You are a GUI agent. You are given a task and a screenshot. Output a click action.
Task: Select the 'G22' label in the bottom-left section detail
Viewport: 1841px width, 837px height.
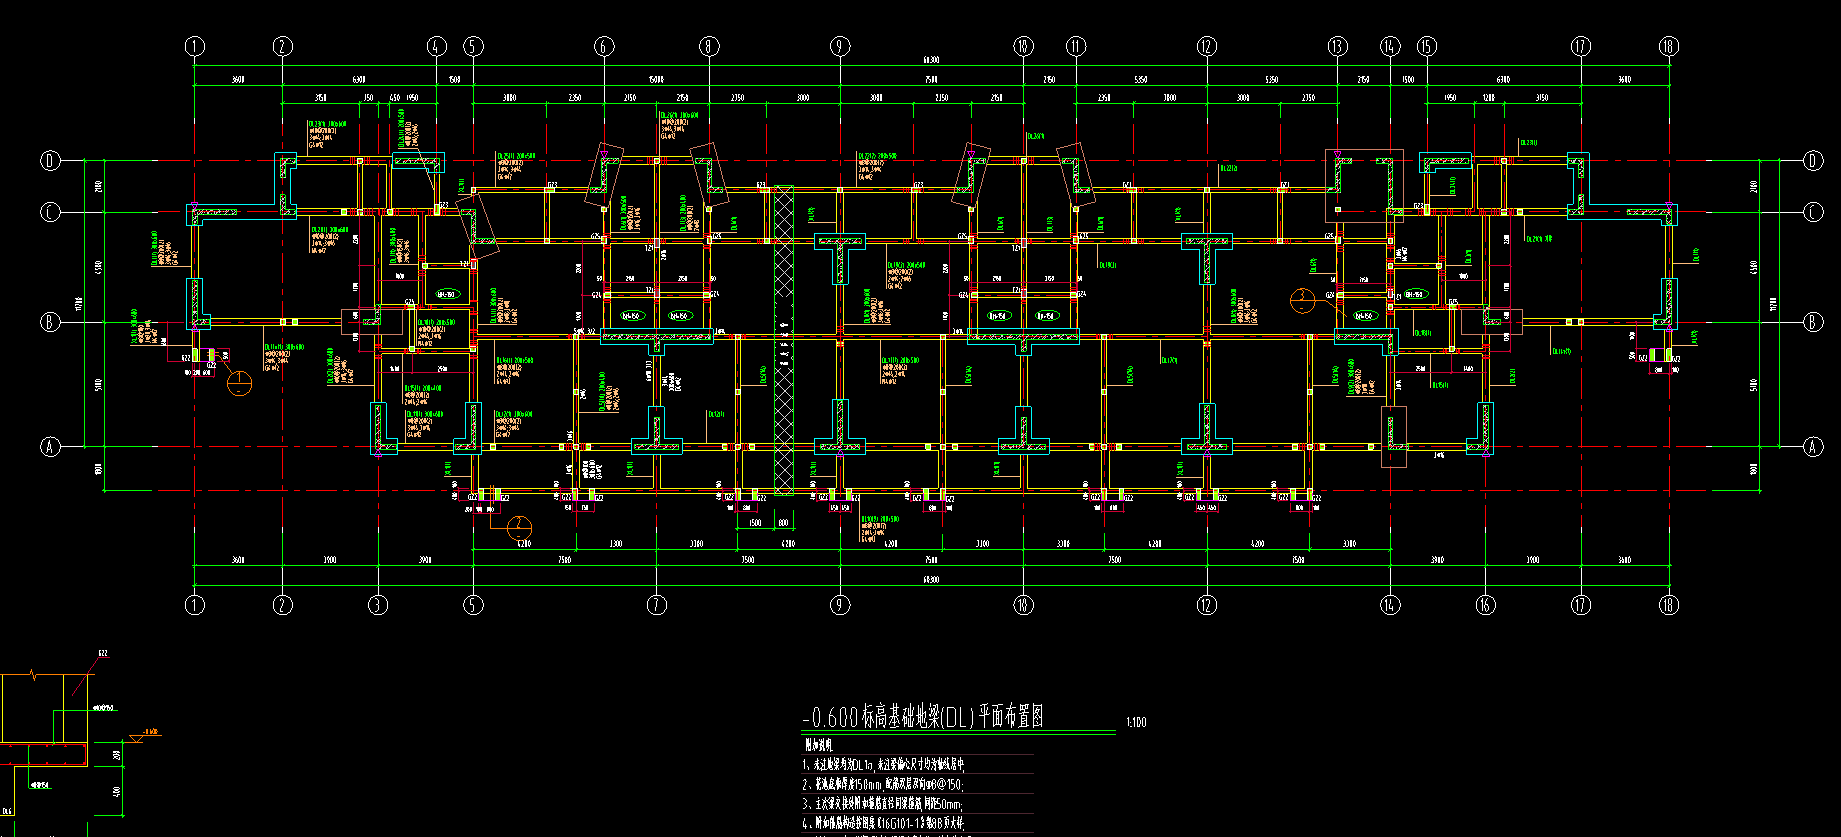[x=103, y=654]
